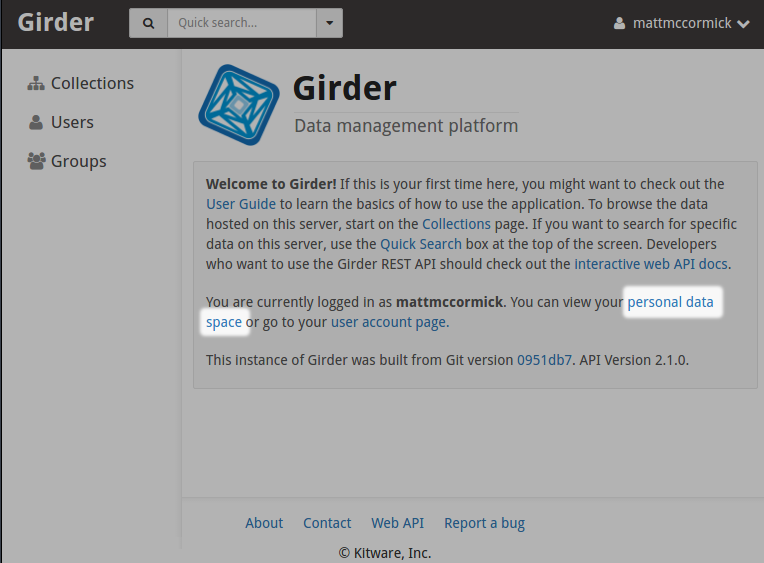Viewport: 764px width, 563px height.
Task: Click the 'API Version 2.1.0' text
Action: (x=633, y=360)
